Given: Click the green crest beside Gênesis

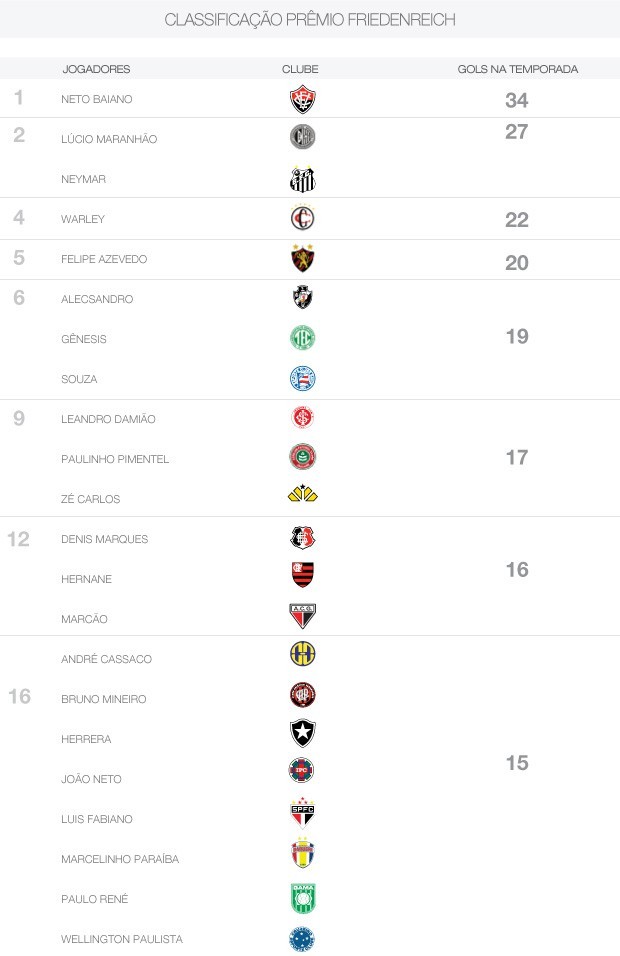Looking at the screenshot, I should (x=302, y=338).
